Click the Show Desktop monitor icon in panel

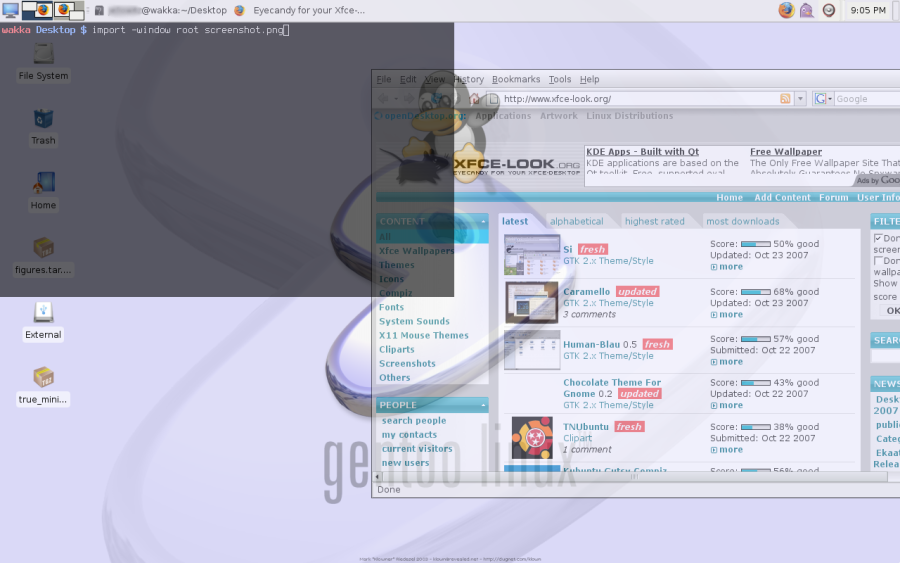(x=10, y=10)
